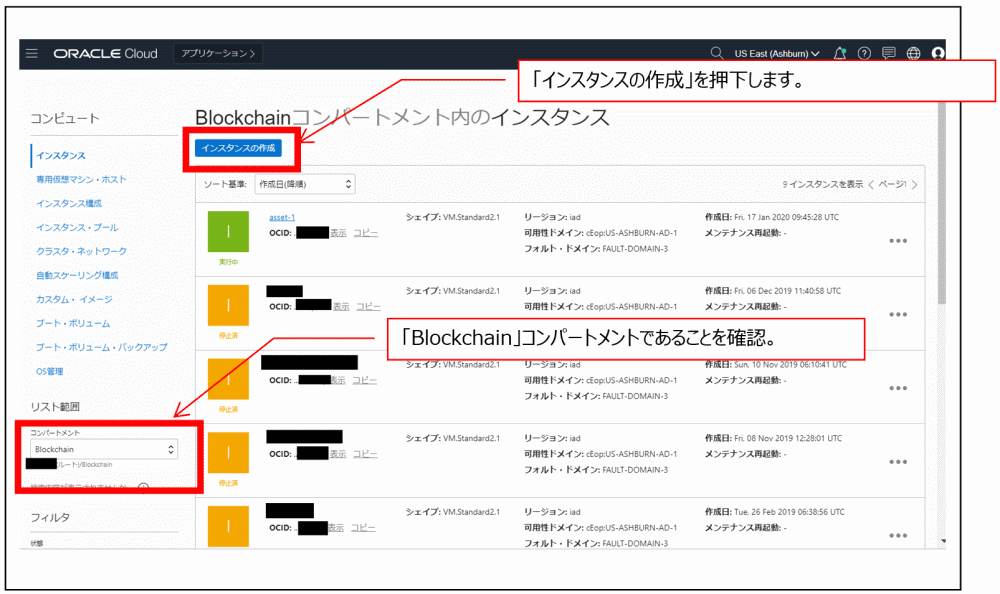The width and height of the screenshot is (1000, 594).
Task: Click the ORACLE Cloud logo
Action: click(x=105, y=54)
